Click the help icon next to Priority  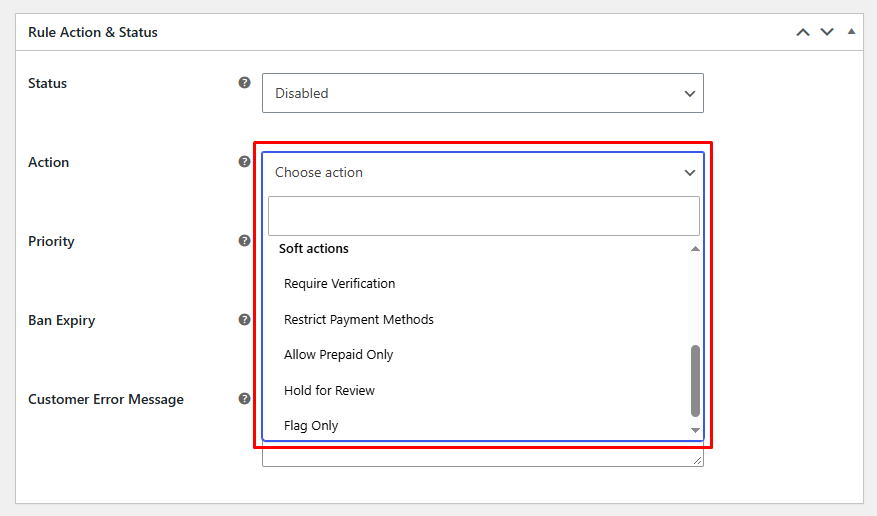click(244, 240)
